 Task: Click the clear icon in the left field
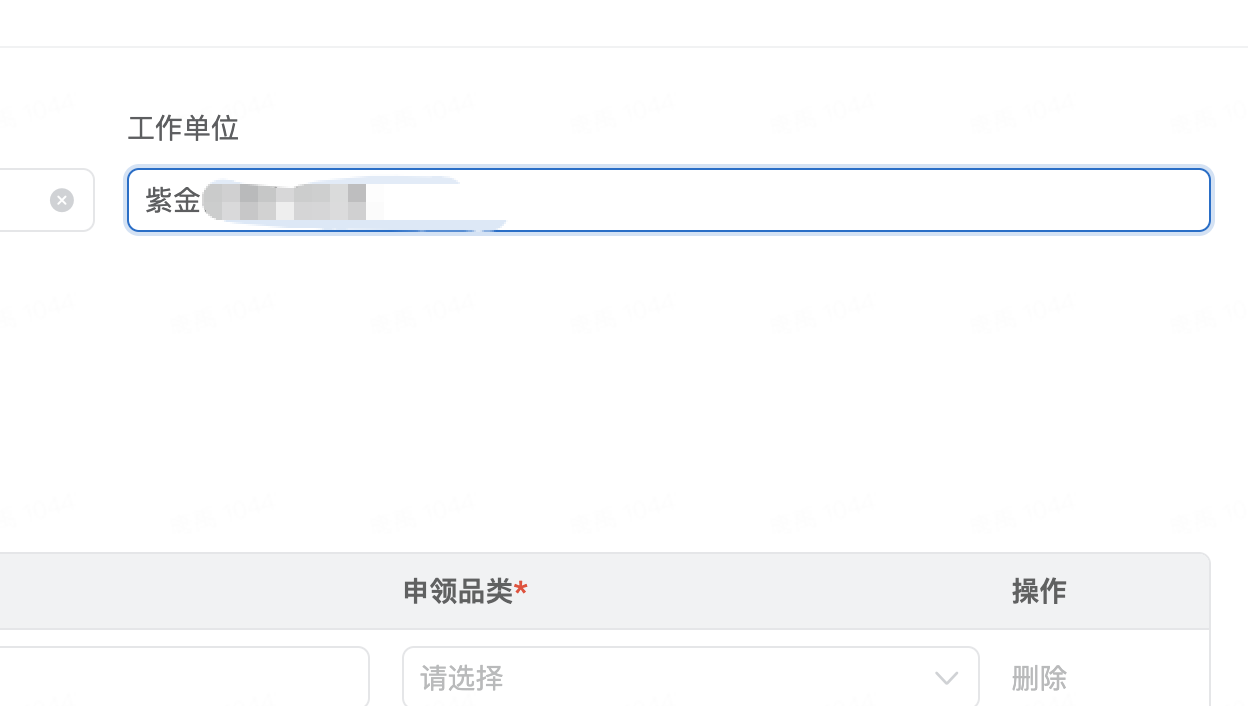coord(62,200)
